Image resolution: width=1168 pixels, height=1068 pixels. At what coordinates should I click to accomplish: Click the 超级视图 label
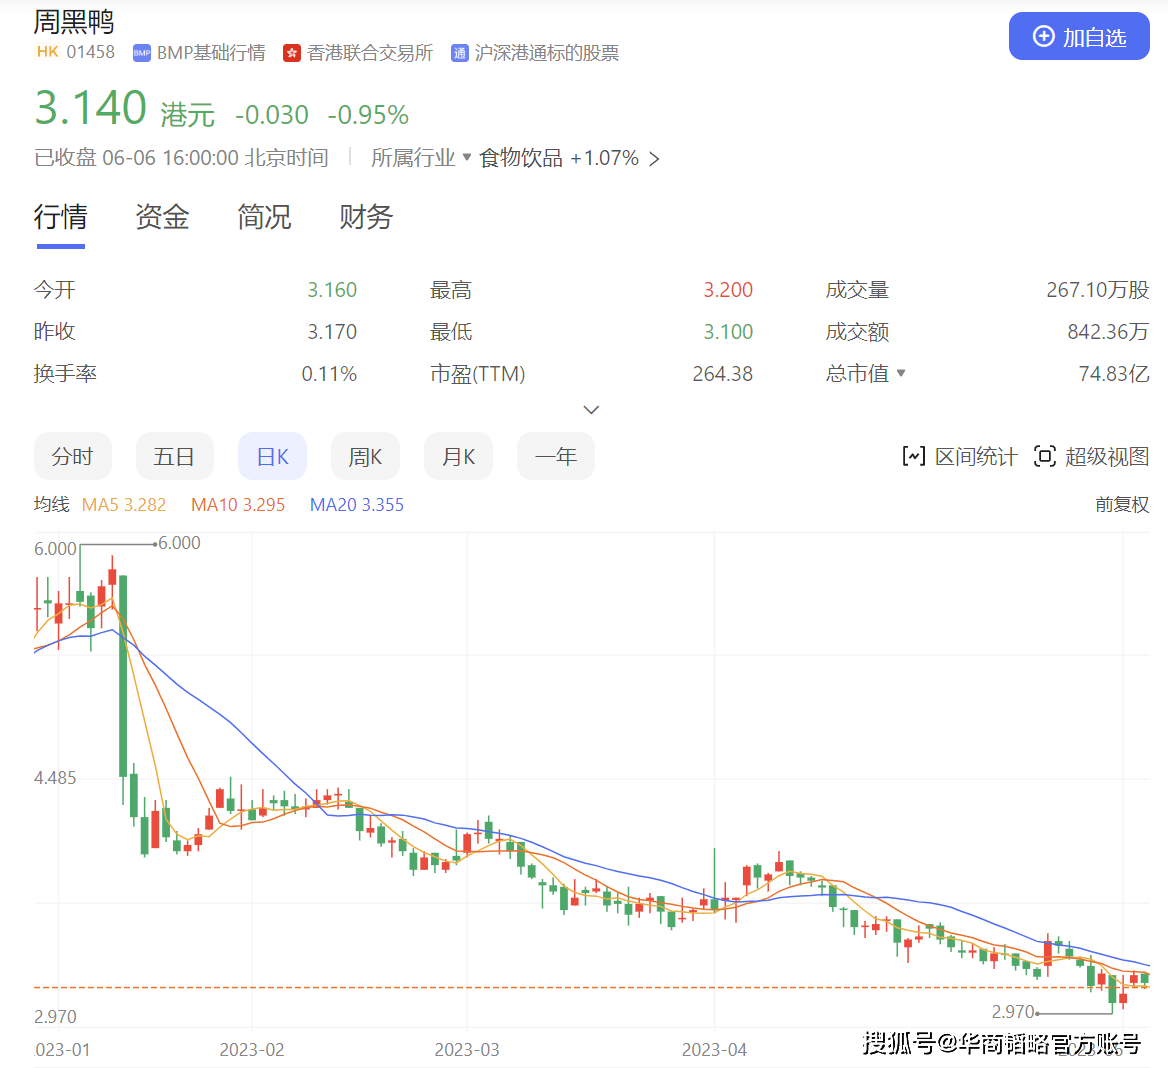click(1107, 457)
